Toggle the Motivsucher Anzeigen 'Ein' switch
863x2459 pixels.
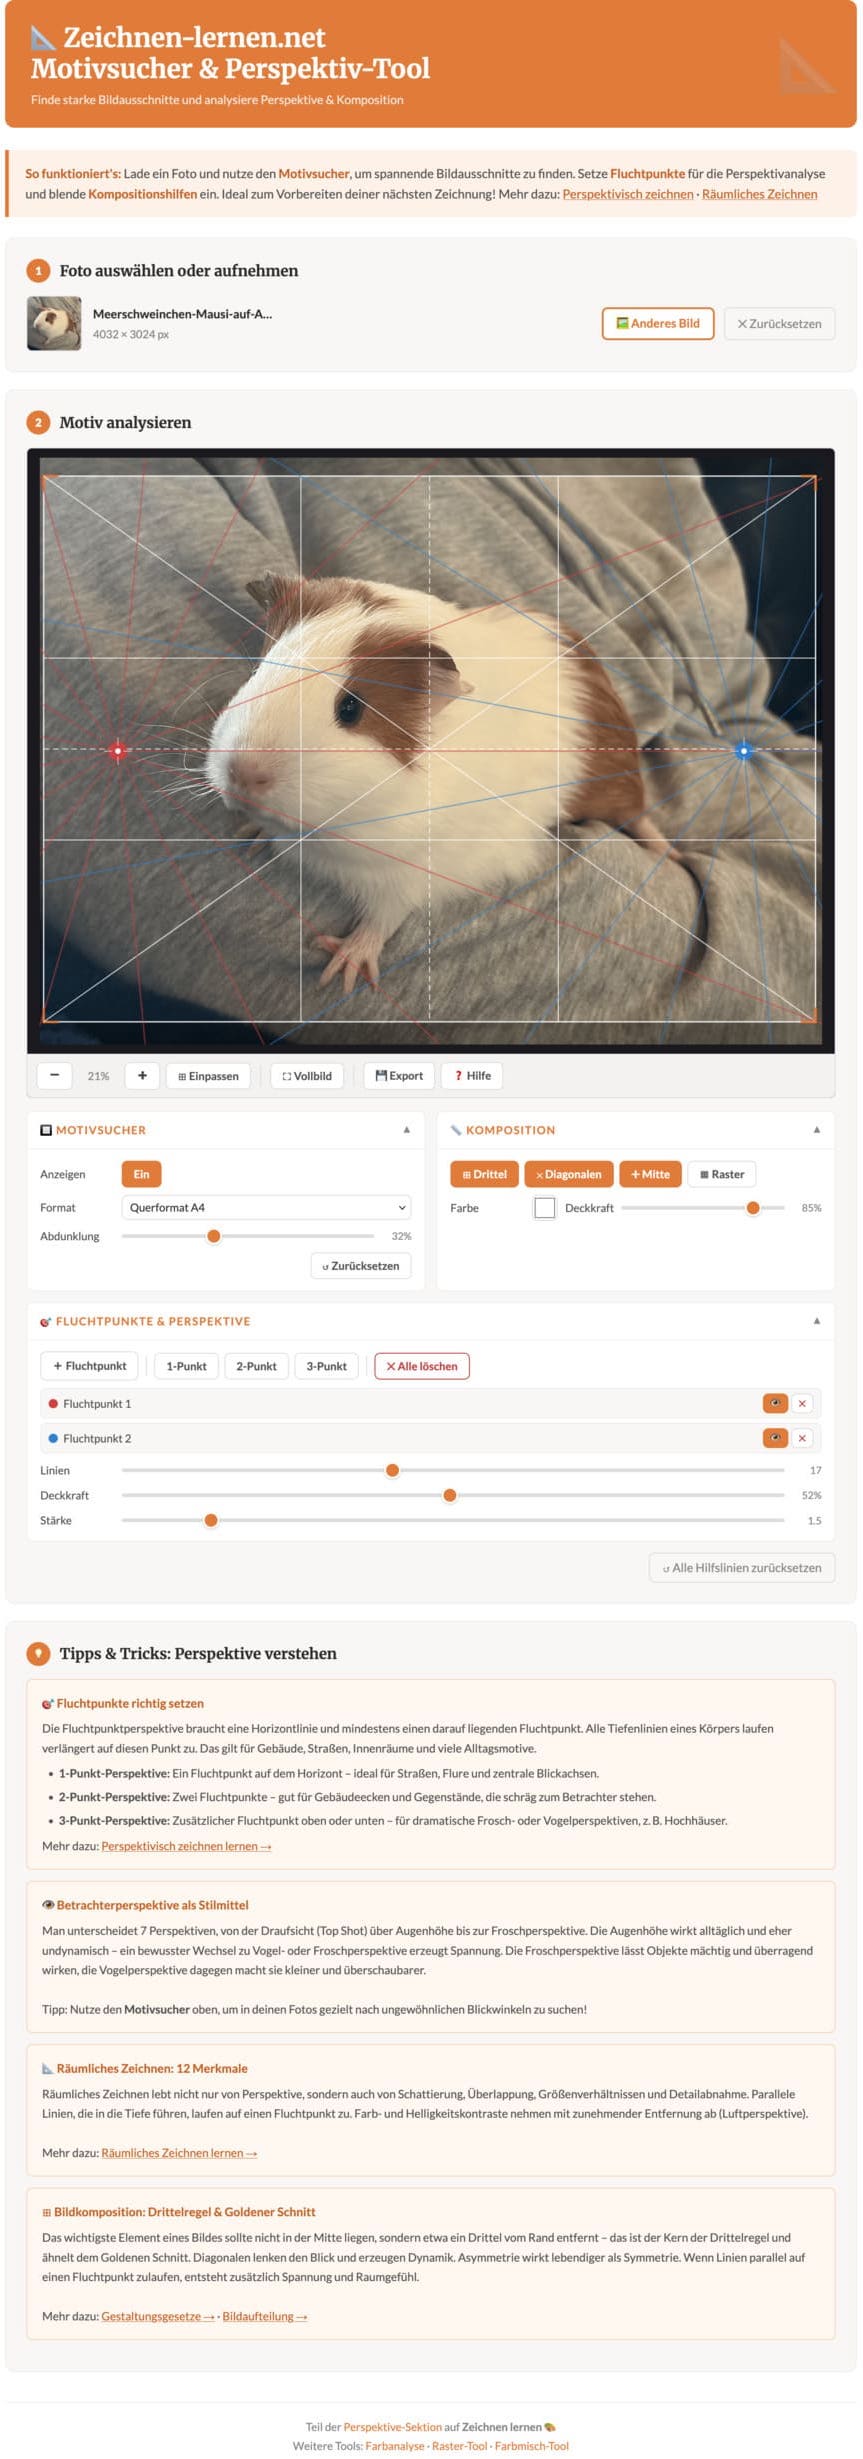(141, 1174)
